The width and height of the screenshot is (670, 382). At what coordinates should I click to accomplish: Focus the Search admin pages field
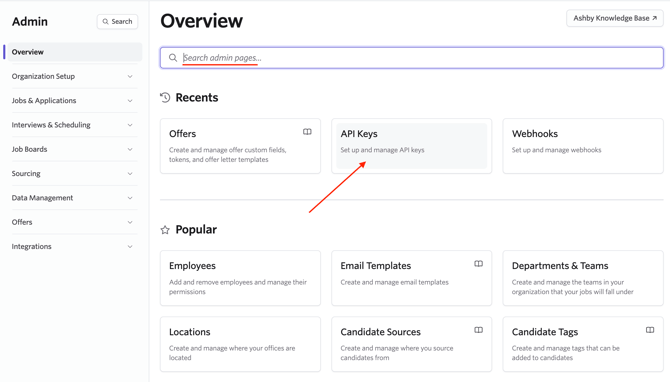[412, 58]
